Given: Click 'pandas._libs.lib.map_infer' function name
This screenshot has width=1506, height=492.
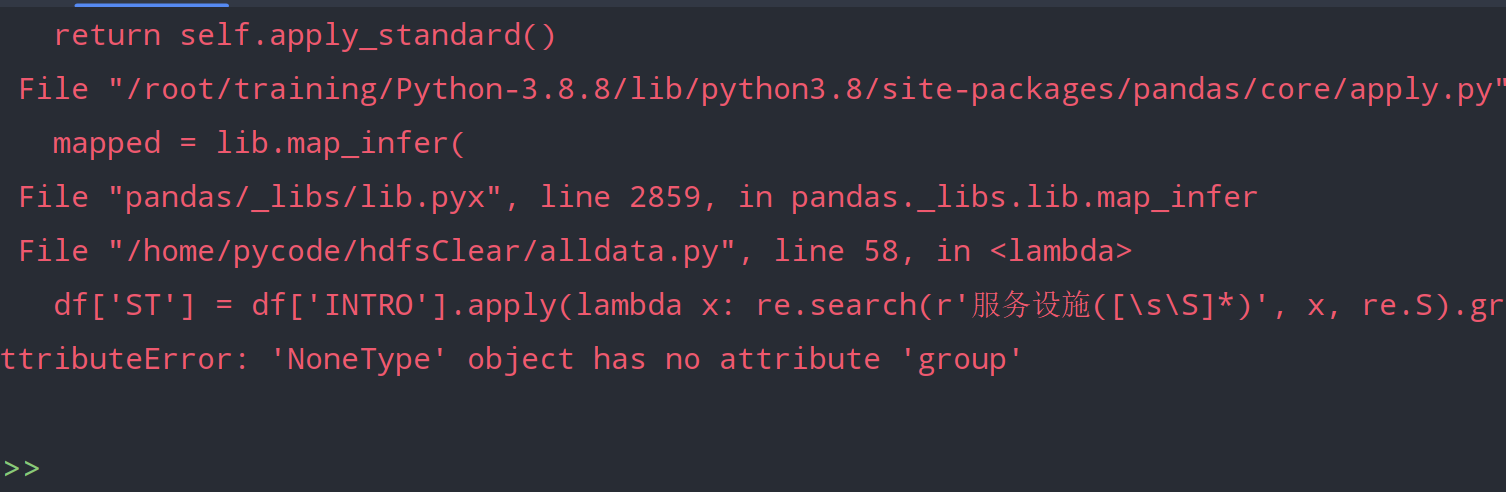Looking at the screenshot, I should coord(1024,197).
